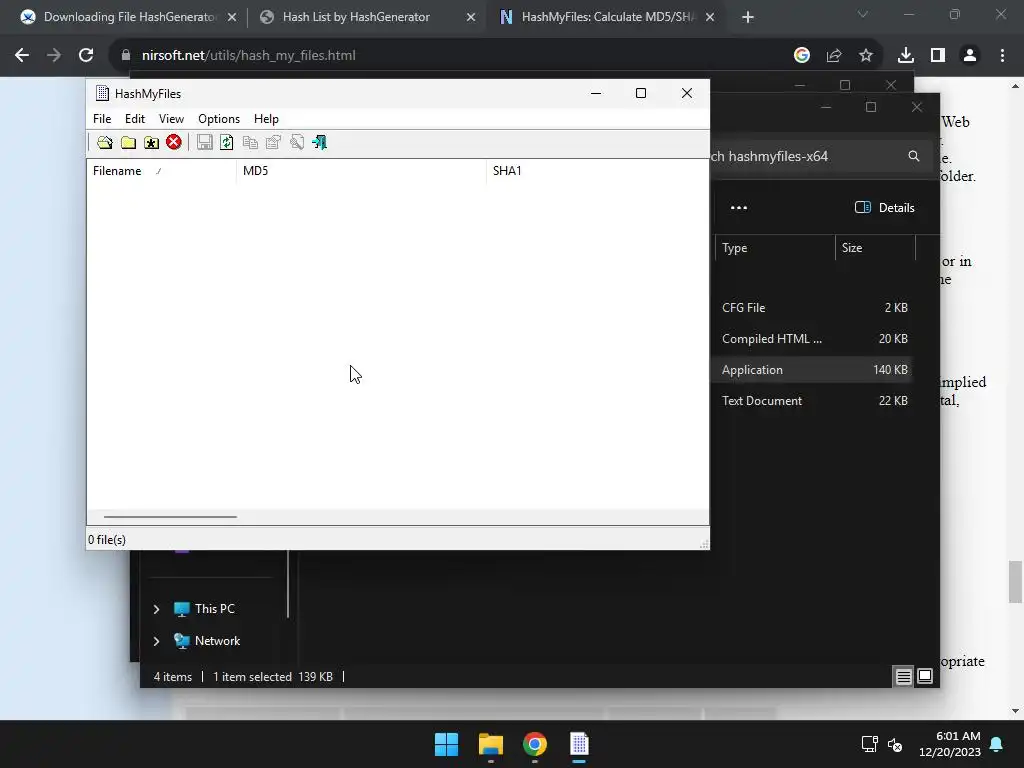Open File Explorer See more ellipsis

pos(739,208)
